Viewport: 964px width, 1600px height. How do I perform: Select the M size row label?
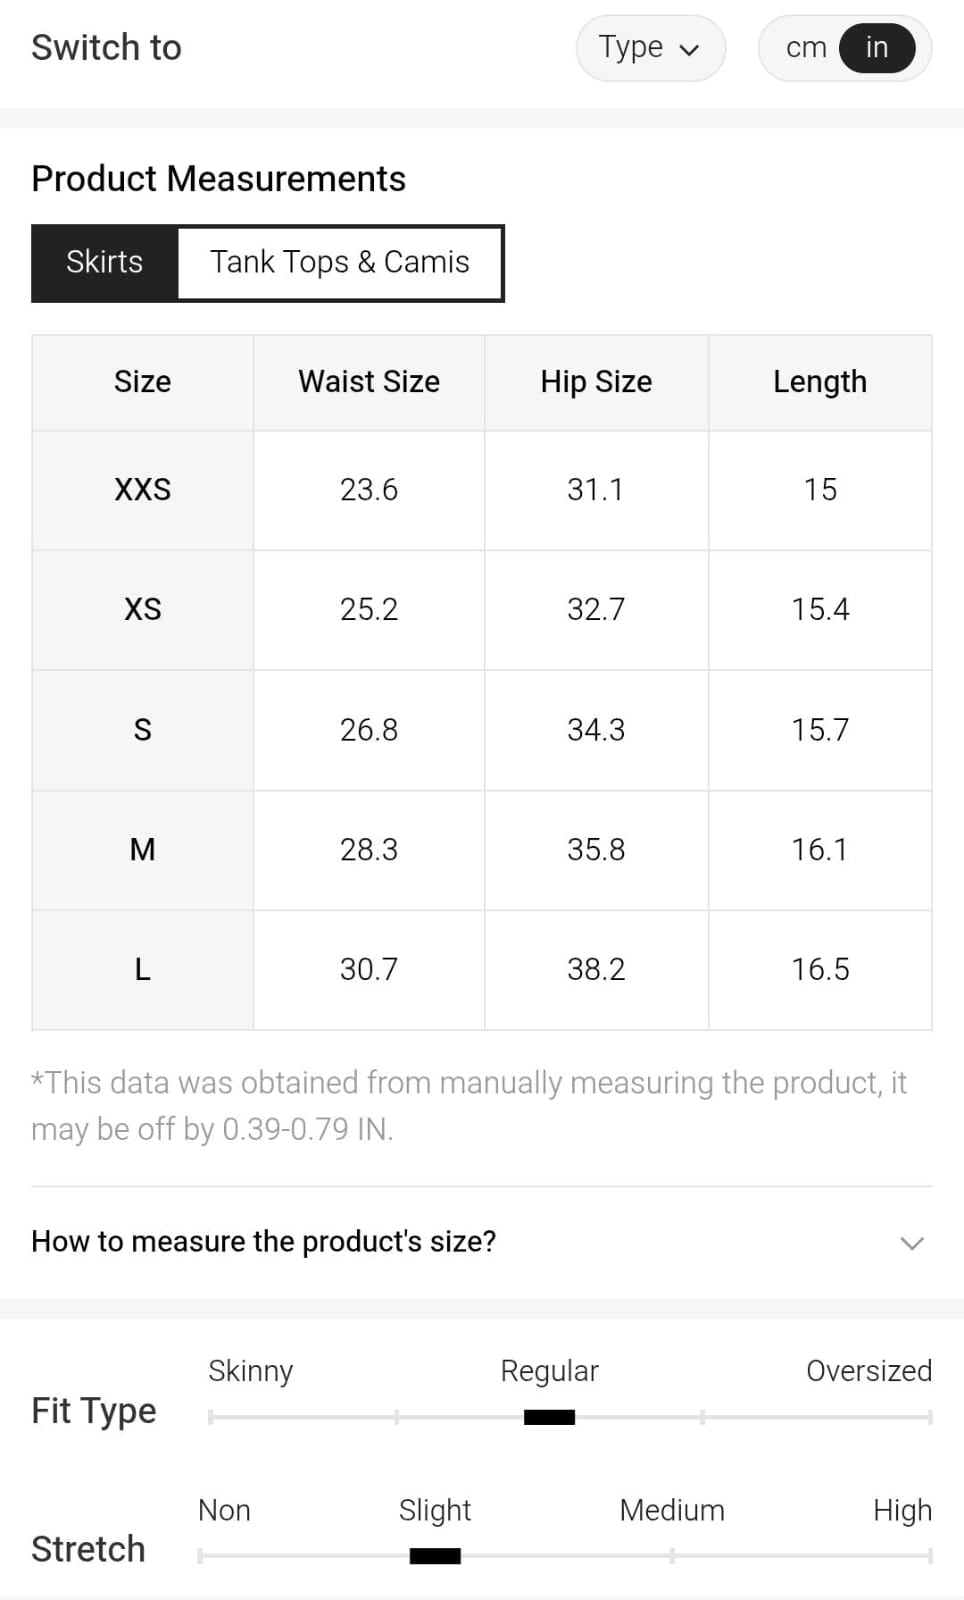(143, 850)
